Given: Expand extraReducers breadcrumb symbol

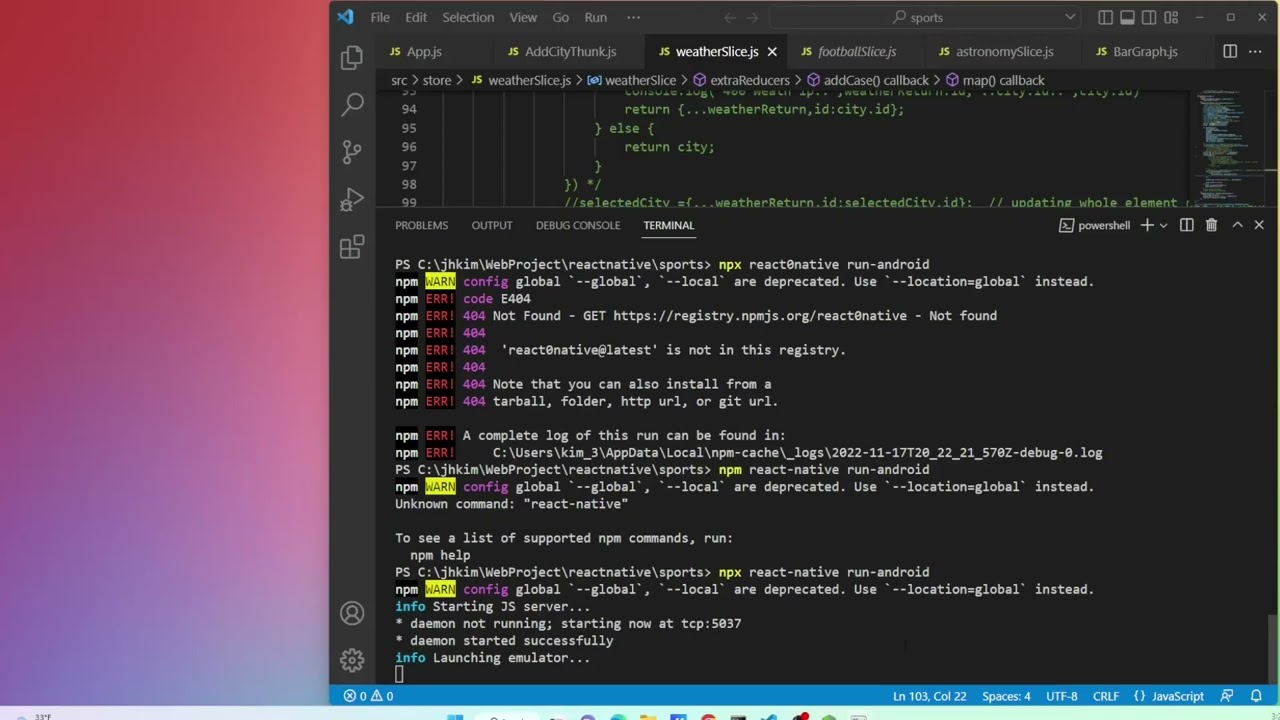Looking at the screenshot, I should click(742, 80).
